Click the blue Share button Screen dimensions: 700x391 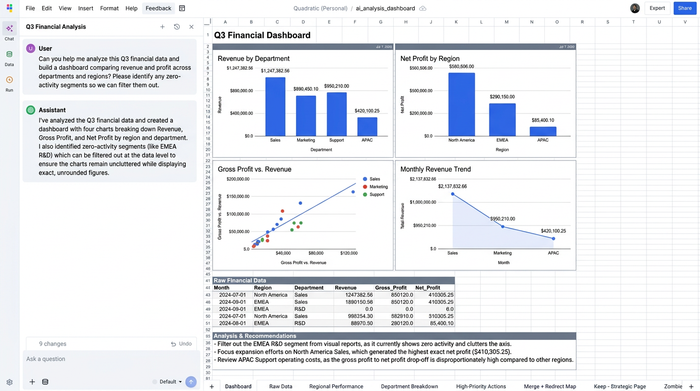coord(685,8)
